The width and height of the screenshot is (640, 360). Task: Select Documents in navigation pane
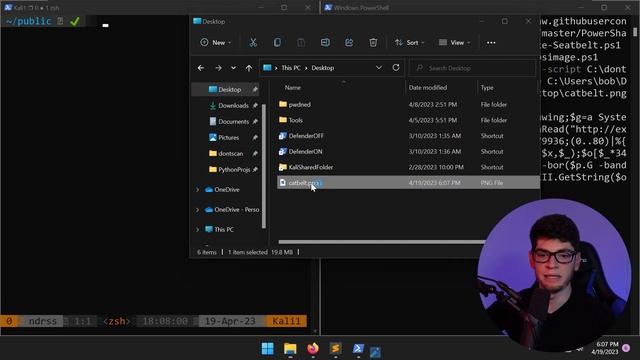click(x=233, y=121)
